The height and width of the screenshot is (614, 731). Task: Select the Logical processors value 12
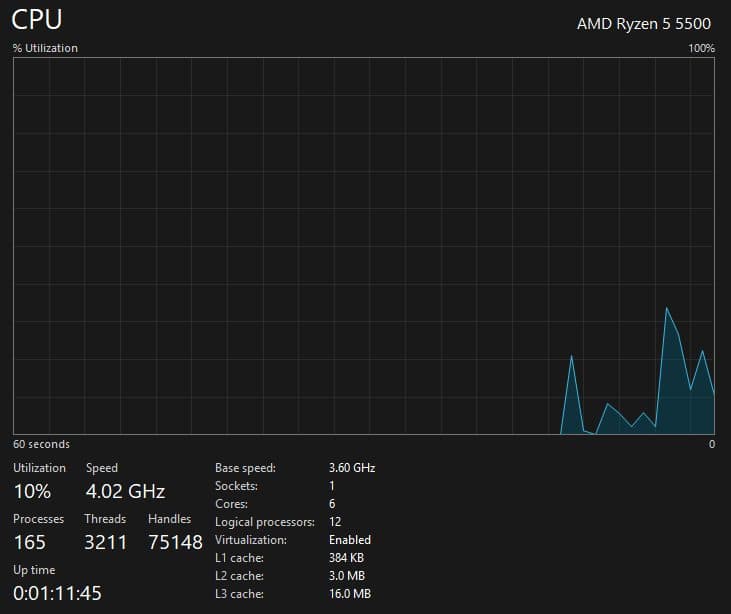tap(335, 522)
